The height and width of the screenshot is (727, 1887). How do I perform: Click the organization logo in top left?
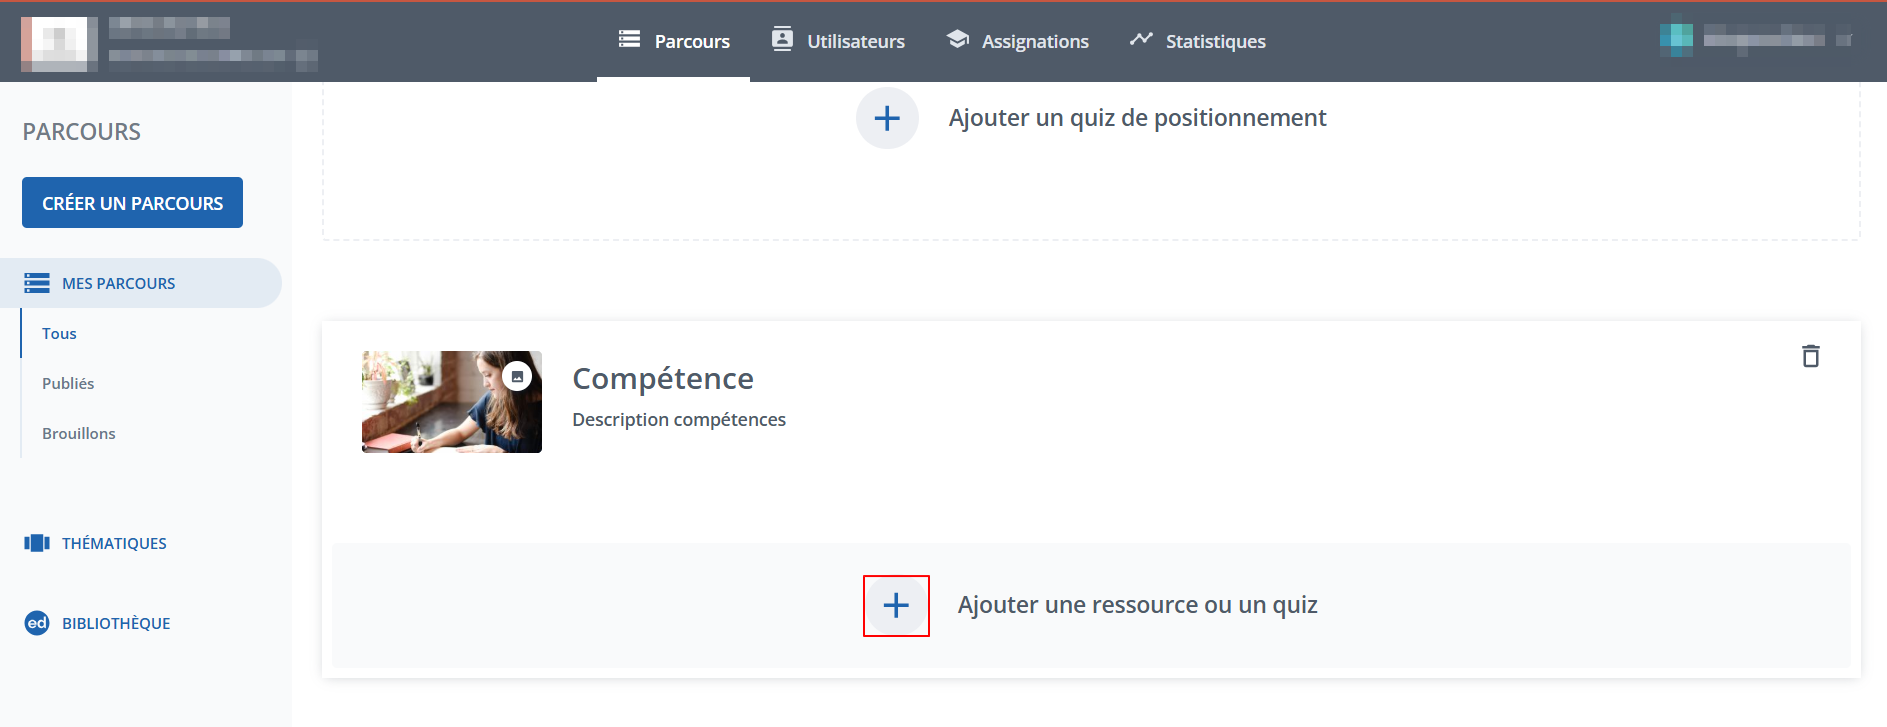60,43
